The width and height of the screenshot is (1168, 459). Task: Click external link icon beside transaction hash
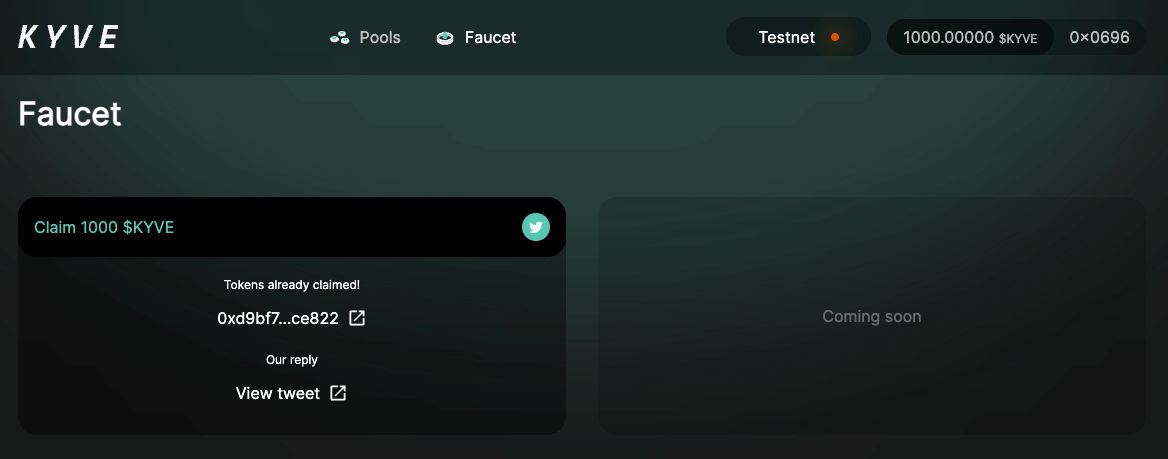(x=357, y=319)
